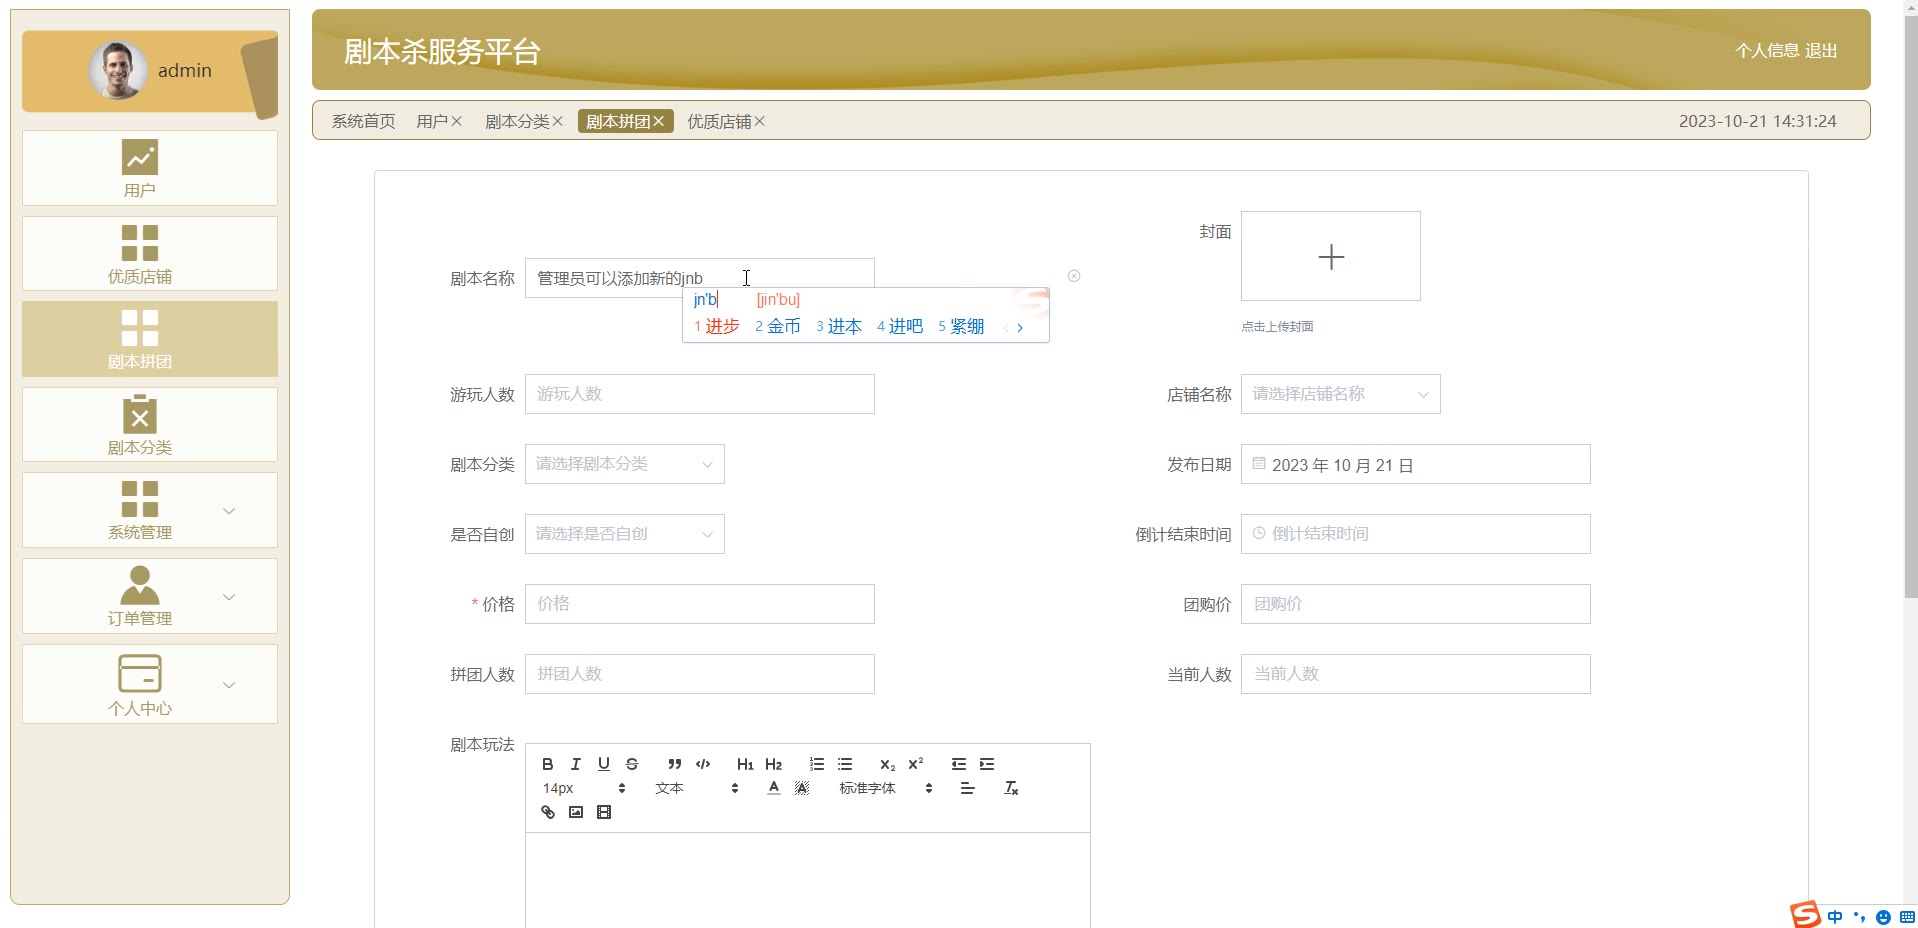Clear text formatting in the editor
This screenshot has width=1918, height=928.
[x=1011, y=788]
